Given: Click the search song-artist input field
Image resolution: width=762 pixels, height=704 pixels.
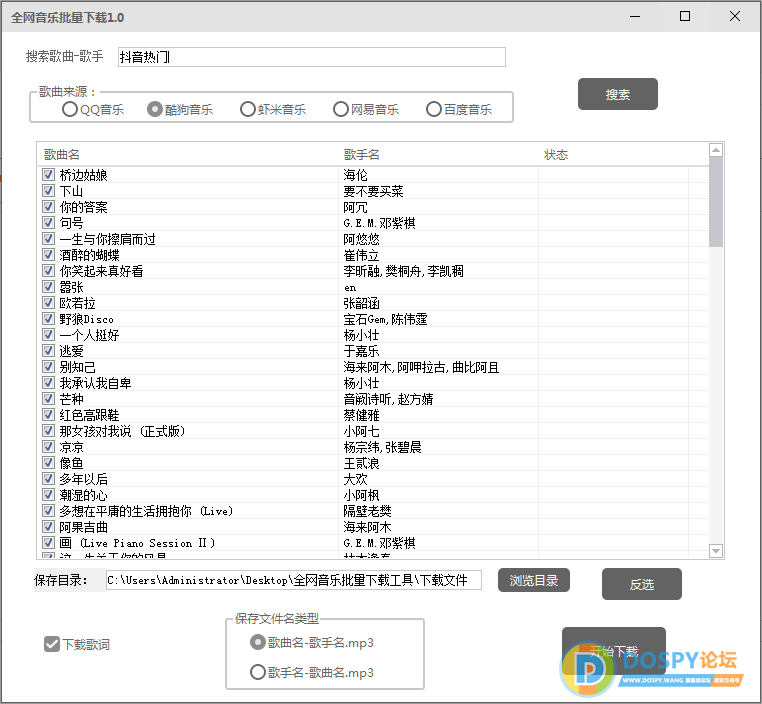Looking at the screenshot, I should coord(311,57).
